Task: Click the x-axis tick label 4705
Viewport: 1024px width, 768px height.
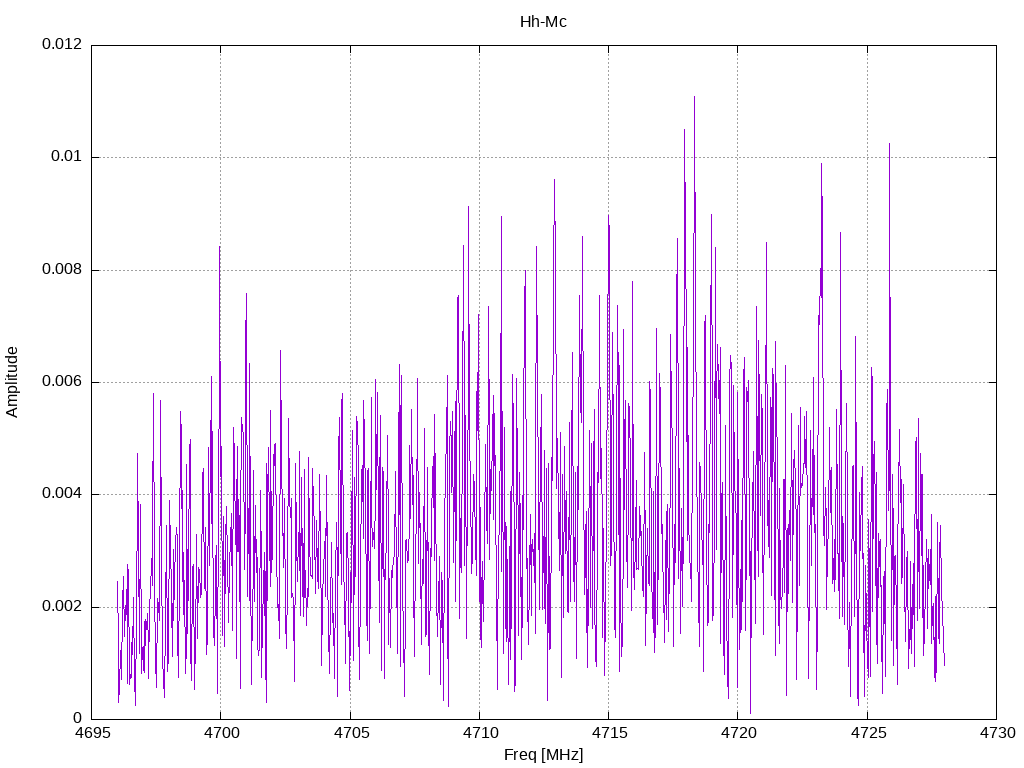Action: [x=351, y=733]
